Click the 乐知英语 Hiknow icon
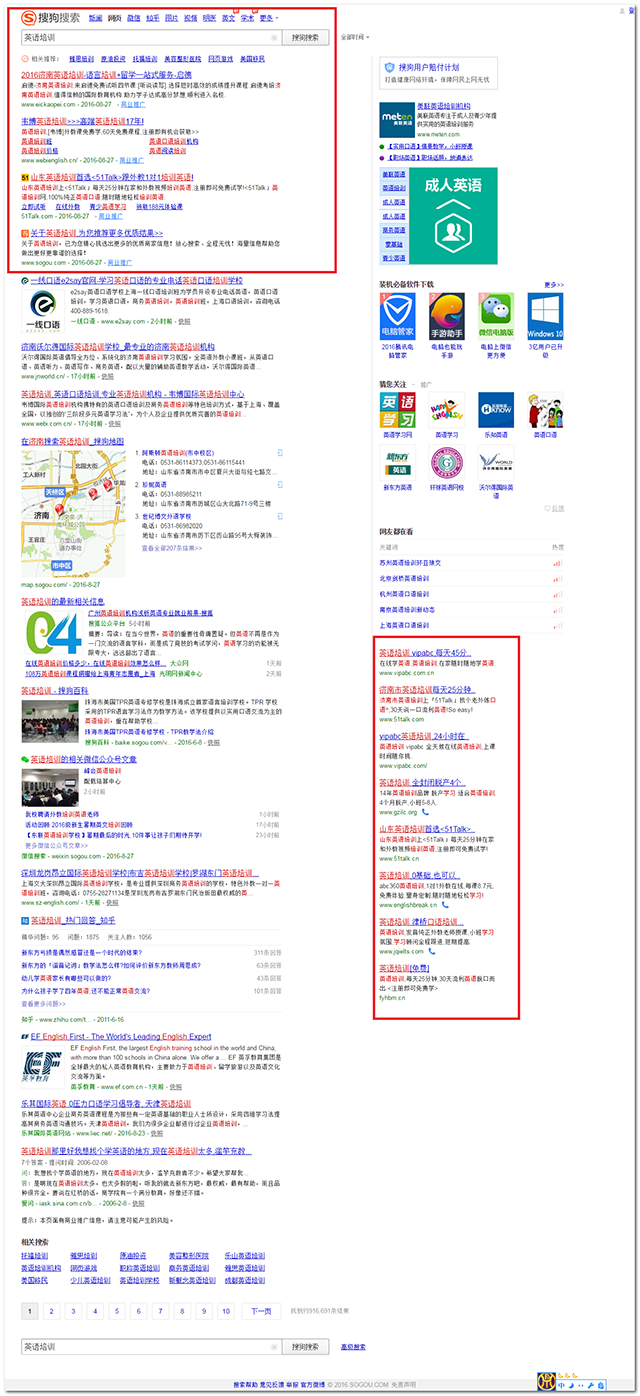 (x=496, y=410)
